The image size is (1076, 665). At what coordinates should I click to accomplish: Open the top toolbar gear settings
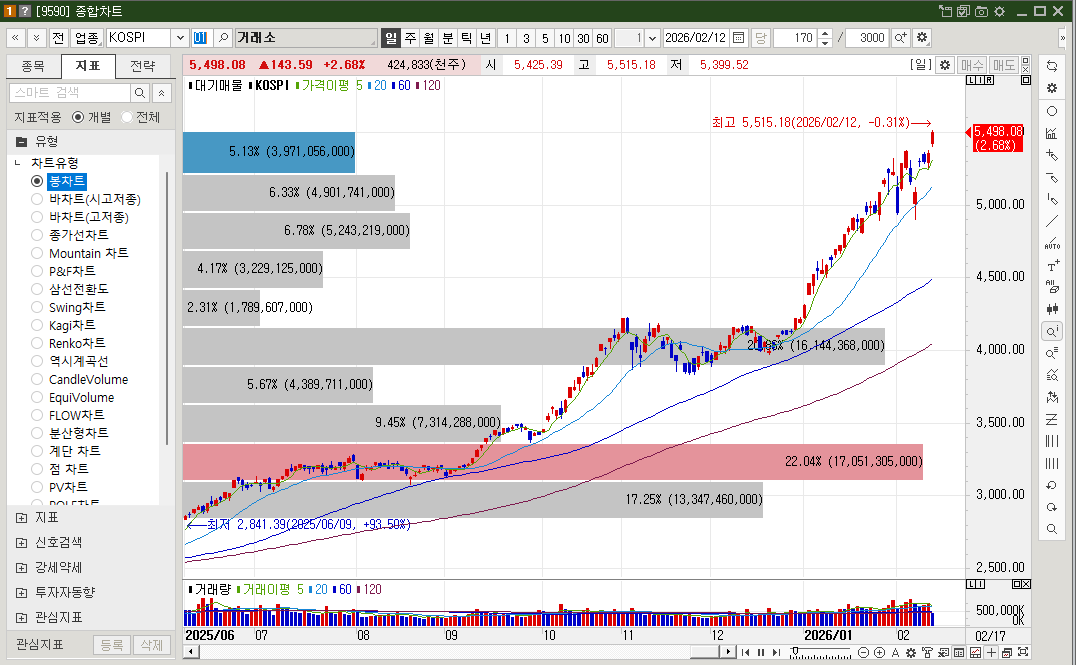(x=922, y=38)
